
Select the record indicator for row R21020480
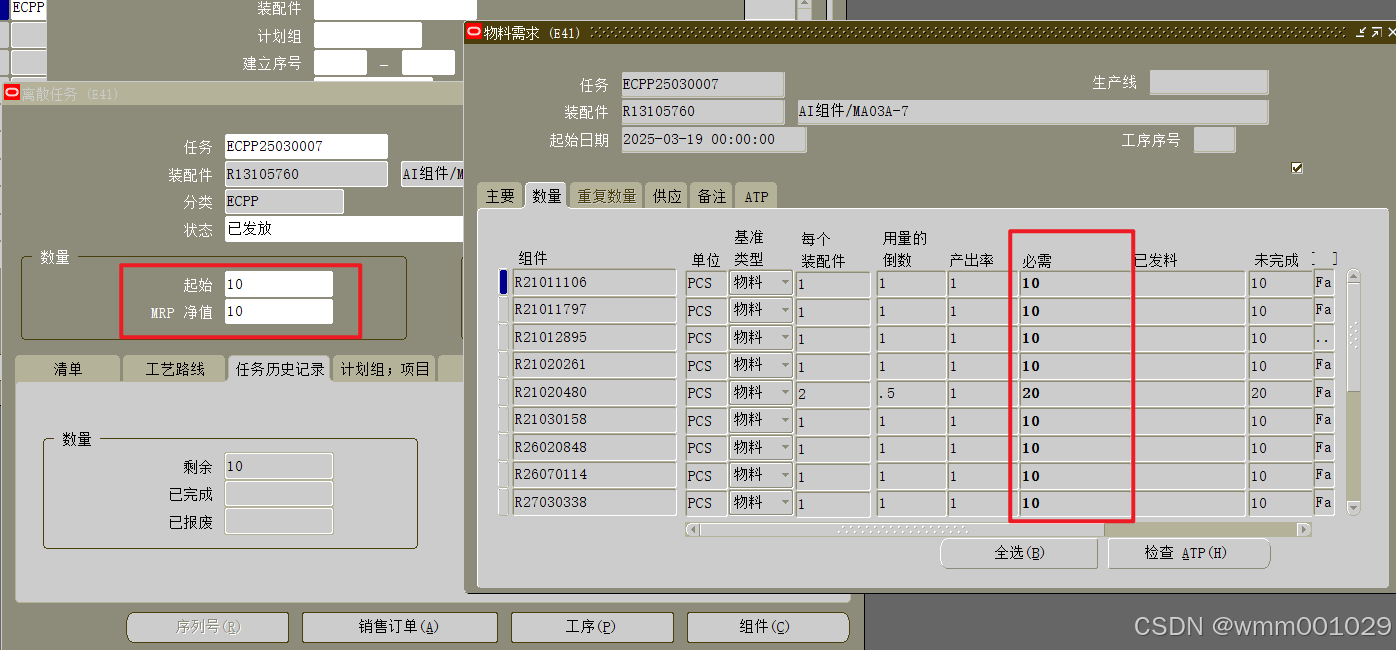tap(504, 393)
